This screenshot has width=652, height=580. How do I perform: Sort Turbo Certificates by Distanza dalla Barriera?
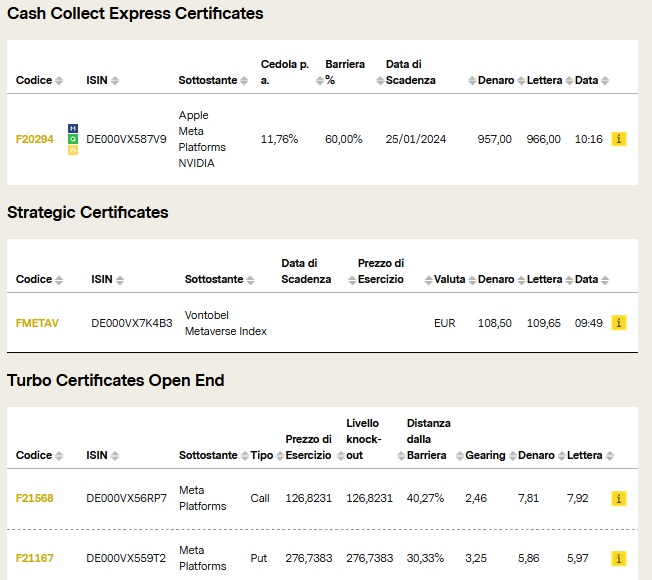tap(459, 456)
